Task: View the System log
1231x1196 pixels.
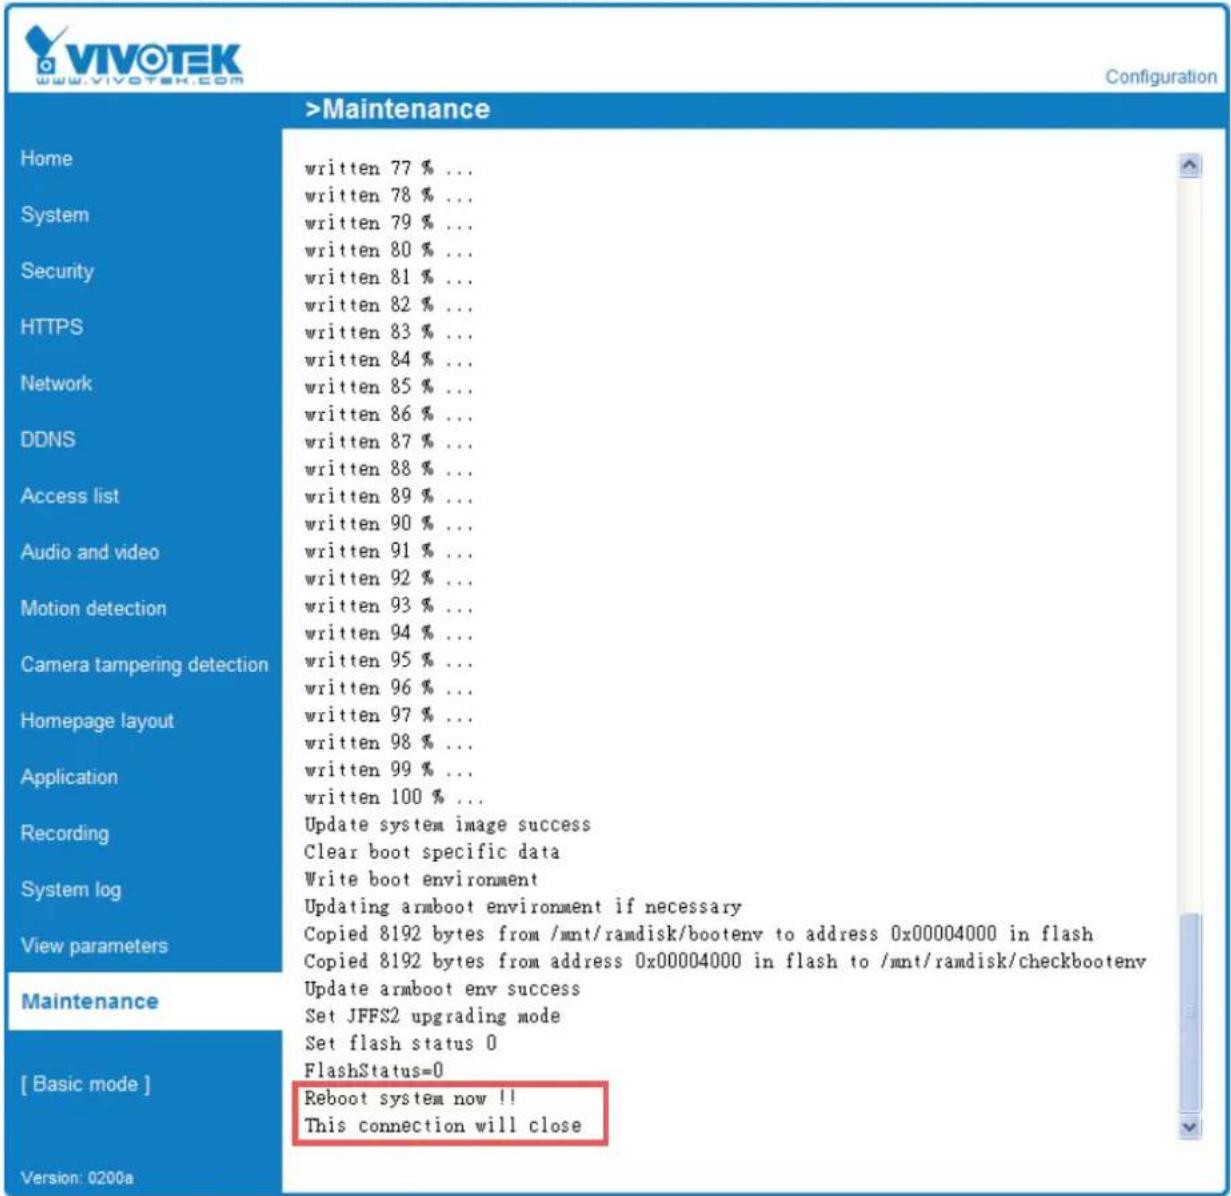Action: (x=71, y=889)
